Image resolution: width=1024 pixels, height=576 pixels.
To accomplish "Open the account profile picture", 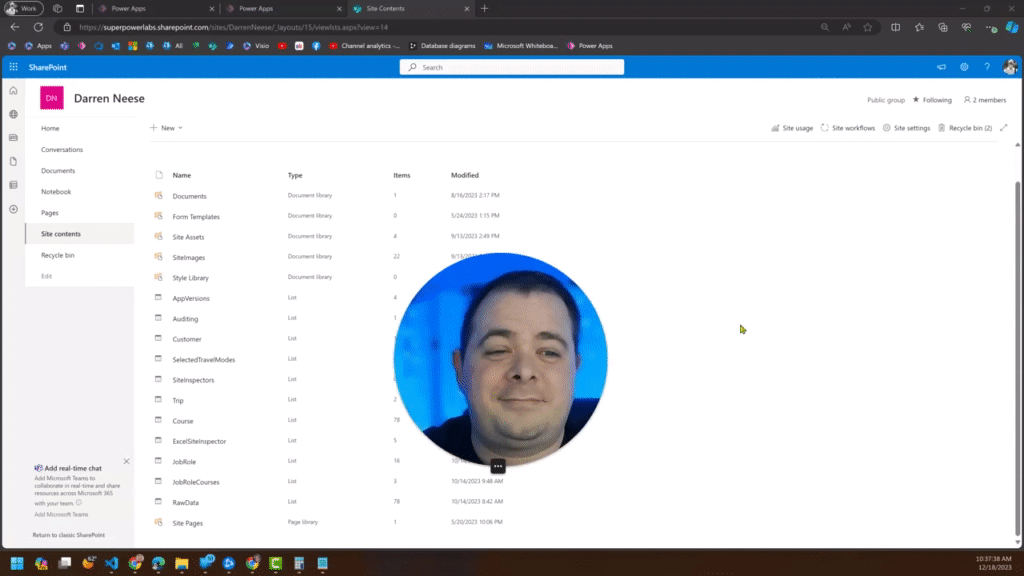I will point(1010,67).
